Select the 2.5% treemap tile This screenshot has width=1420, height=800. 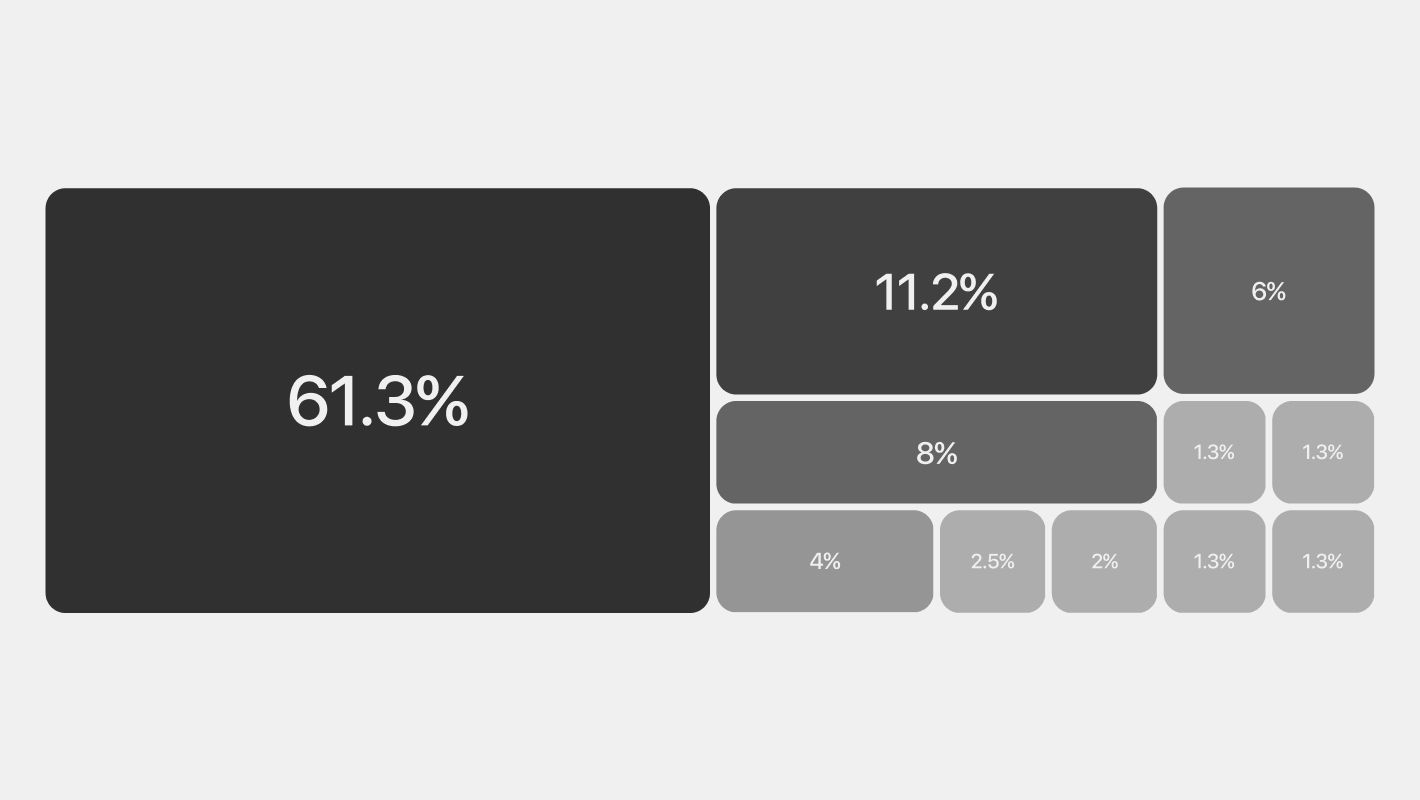pos(992,585)
